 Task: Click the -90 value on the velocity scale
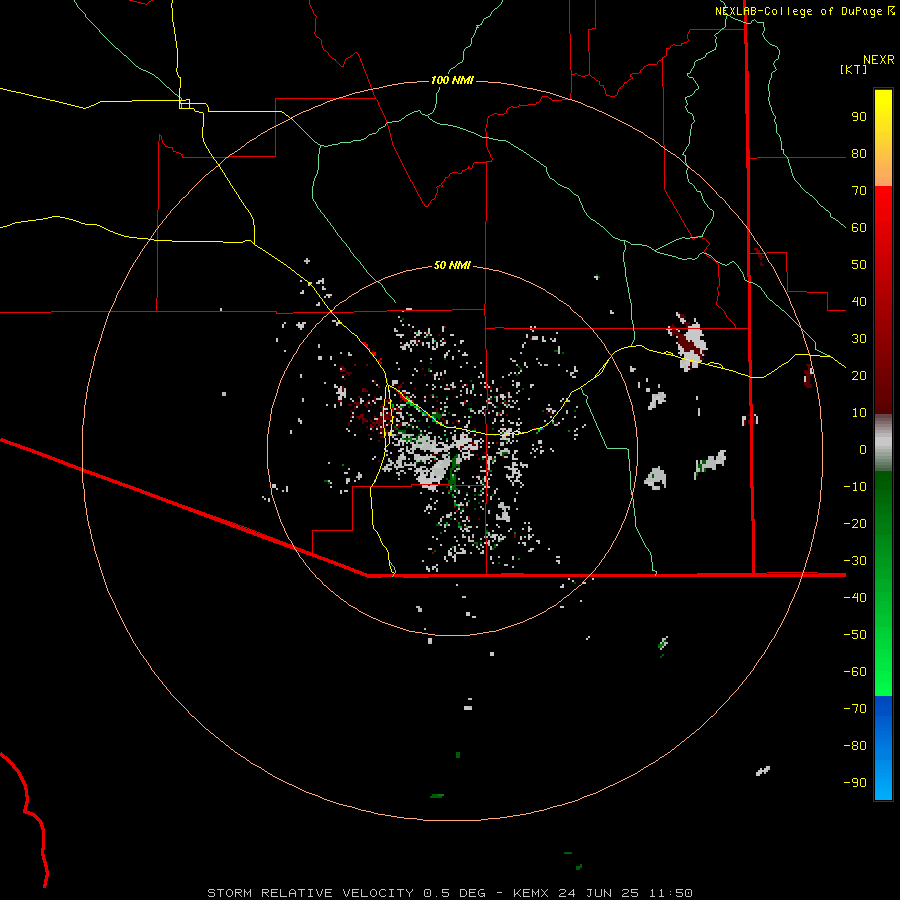[855, 783]
